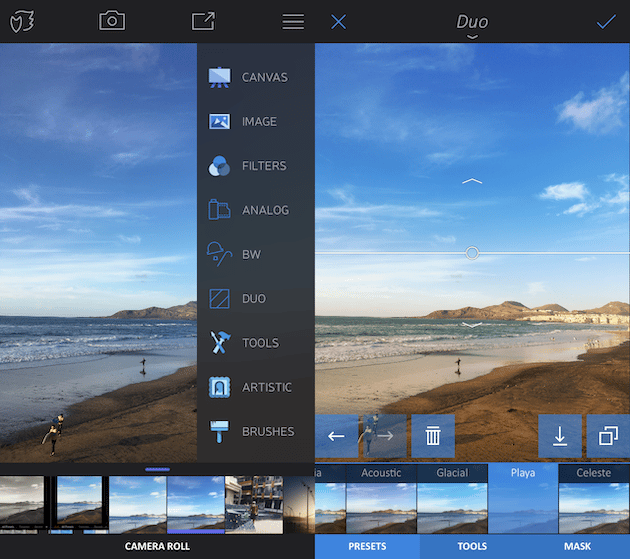
Task: Choose the Acoustic preset
Action: tap(381, 499)
